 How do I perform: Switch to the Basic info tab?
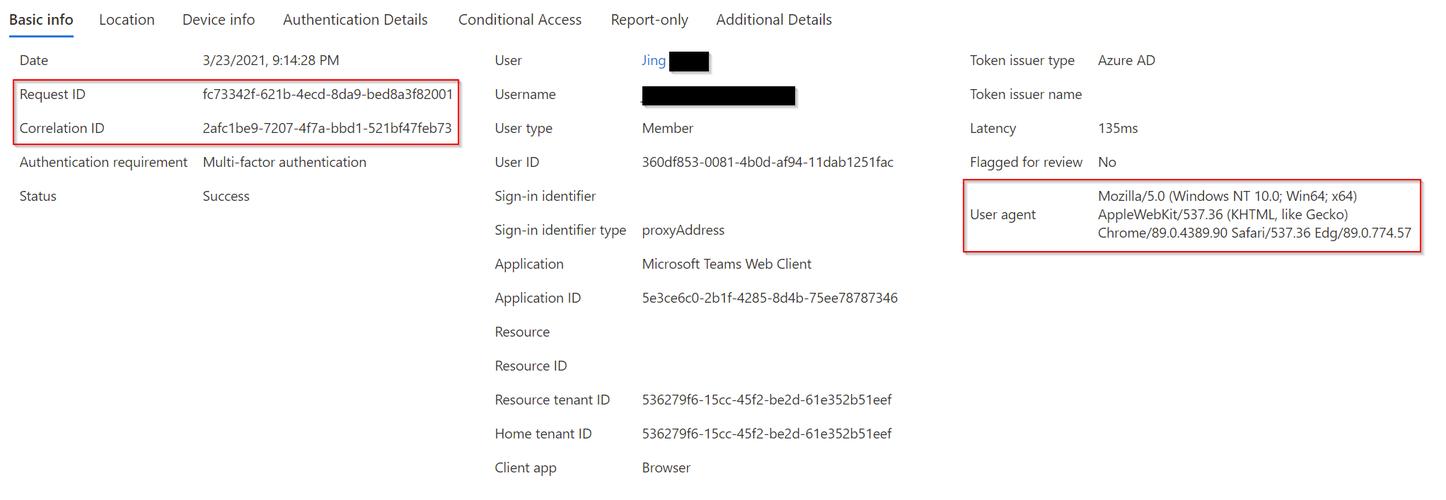41,20
